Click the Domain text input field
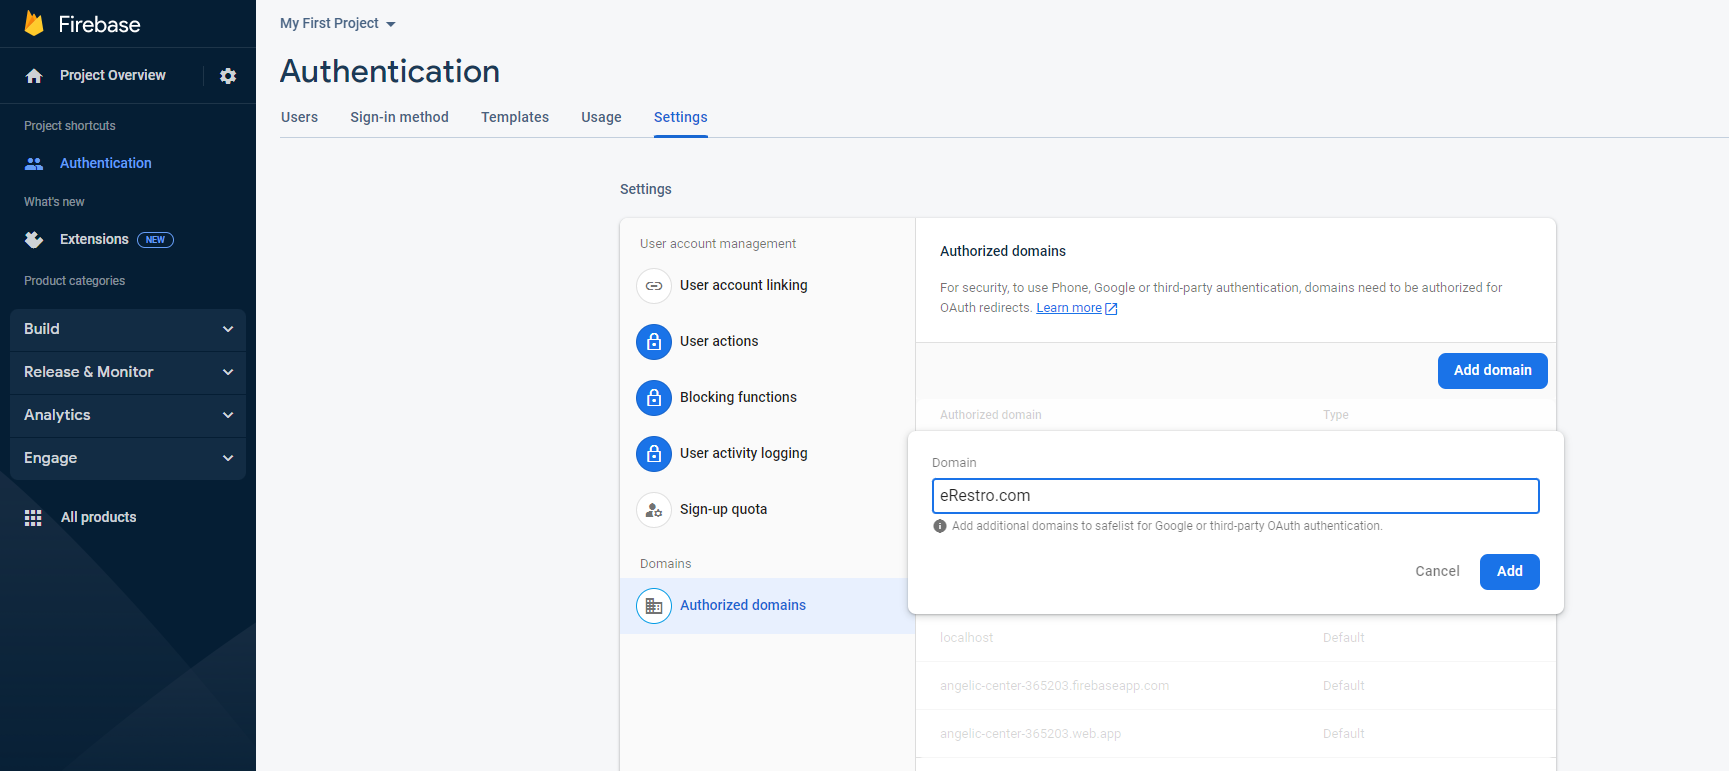Screen dimensions: 1729x771 1235,496
